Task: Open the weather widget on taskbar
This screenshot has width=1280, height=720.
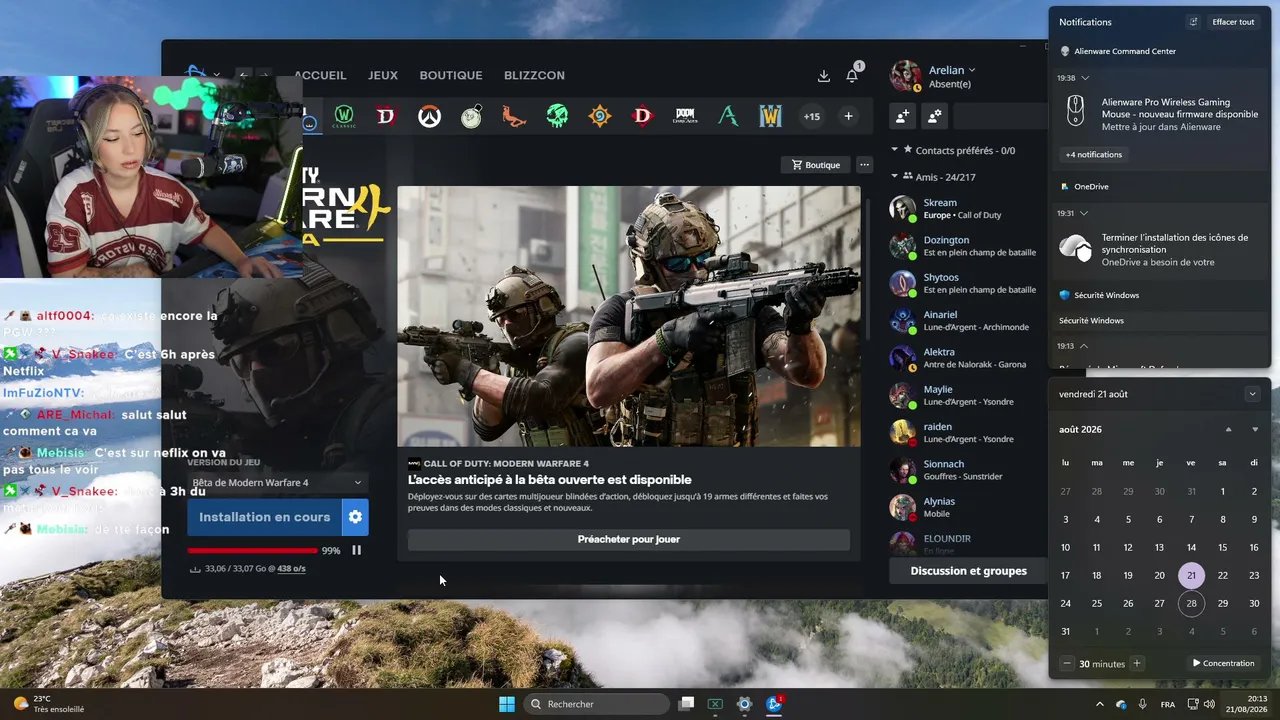Action: click(x=49, y=704)
